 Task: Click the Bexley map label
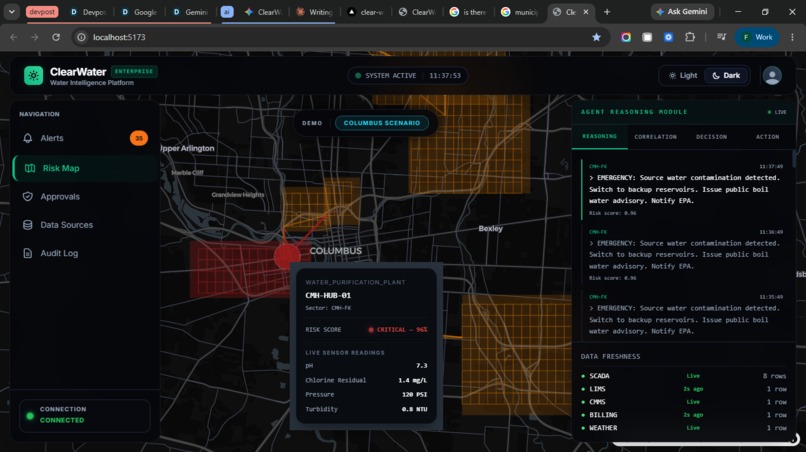coord(490,228)
